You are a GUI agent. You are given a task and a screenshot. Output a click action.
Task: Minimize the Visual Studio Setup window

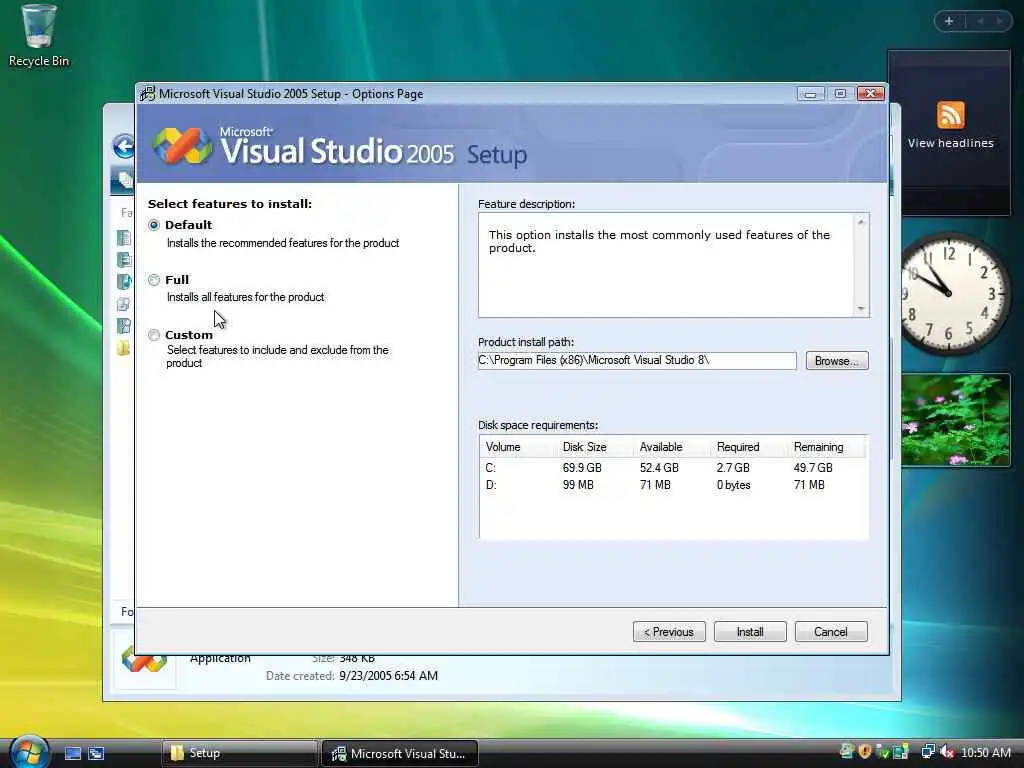pyautogui.click(x=810, y=93)
